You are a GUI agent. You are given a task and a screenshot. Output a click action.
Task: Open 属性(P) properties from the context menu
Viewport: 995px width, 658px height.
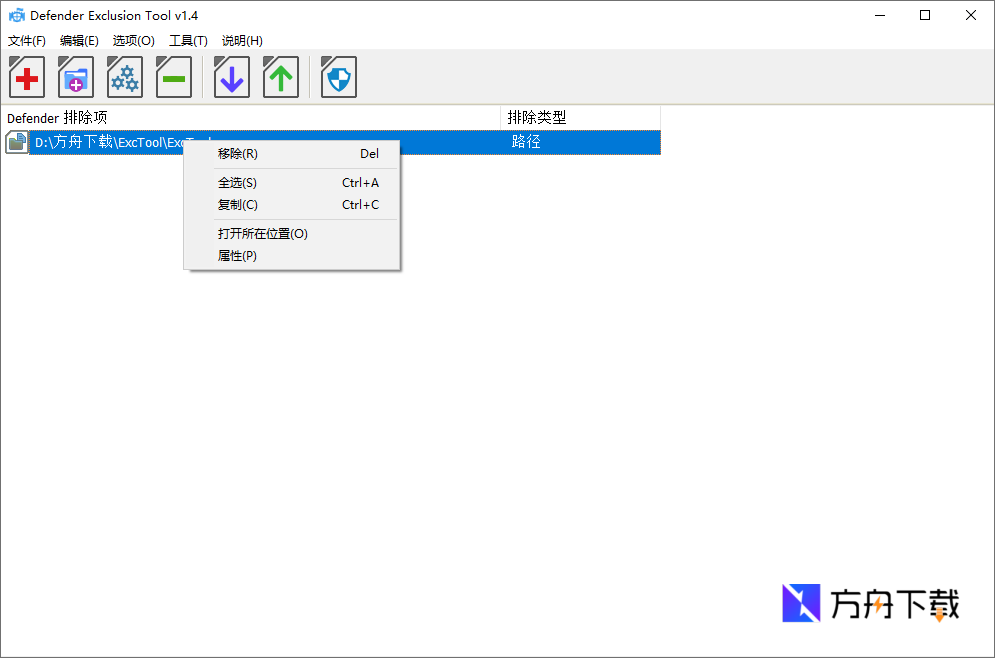237,255
